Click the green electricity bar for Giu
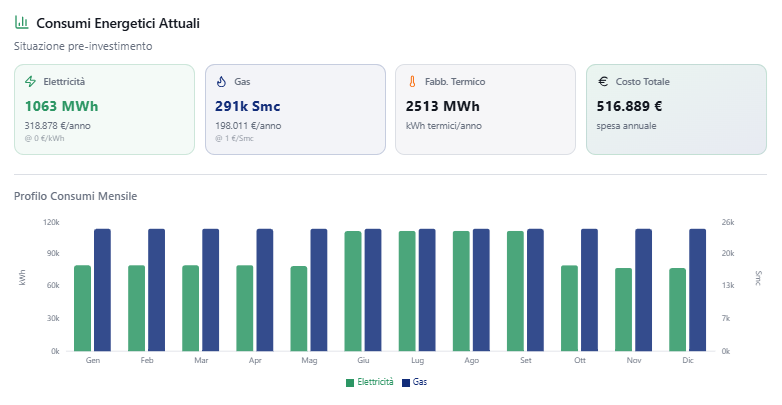782x405 pixels. (353, 291)
